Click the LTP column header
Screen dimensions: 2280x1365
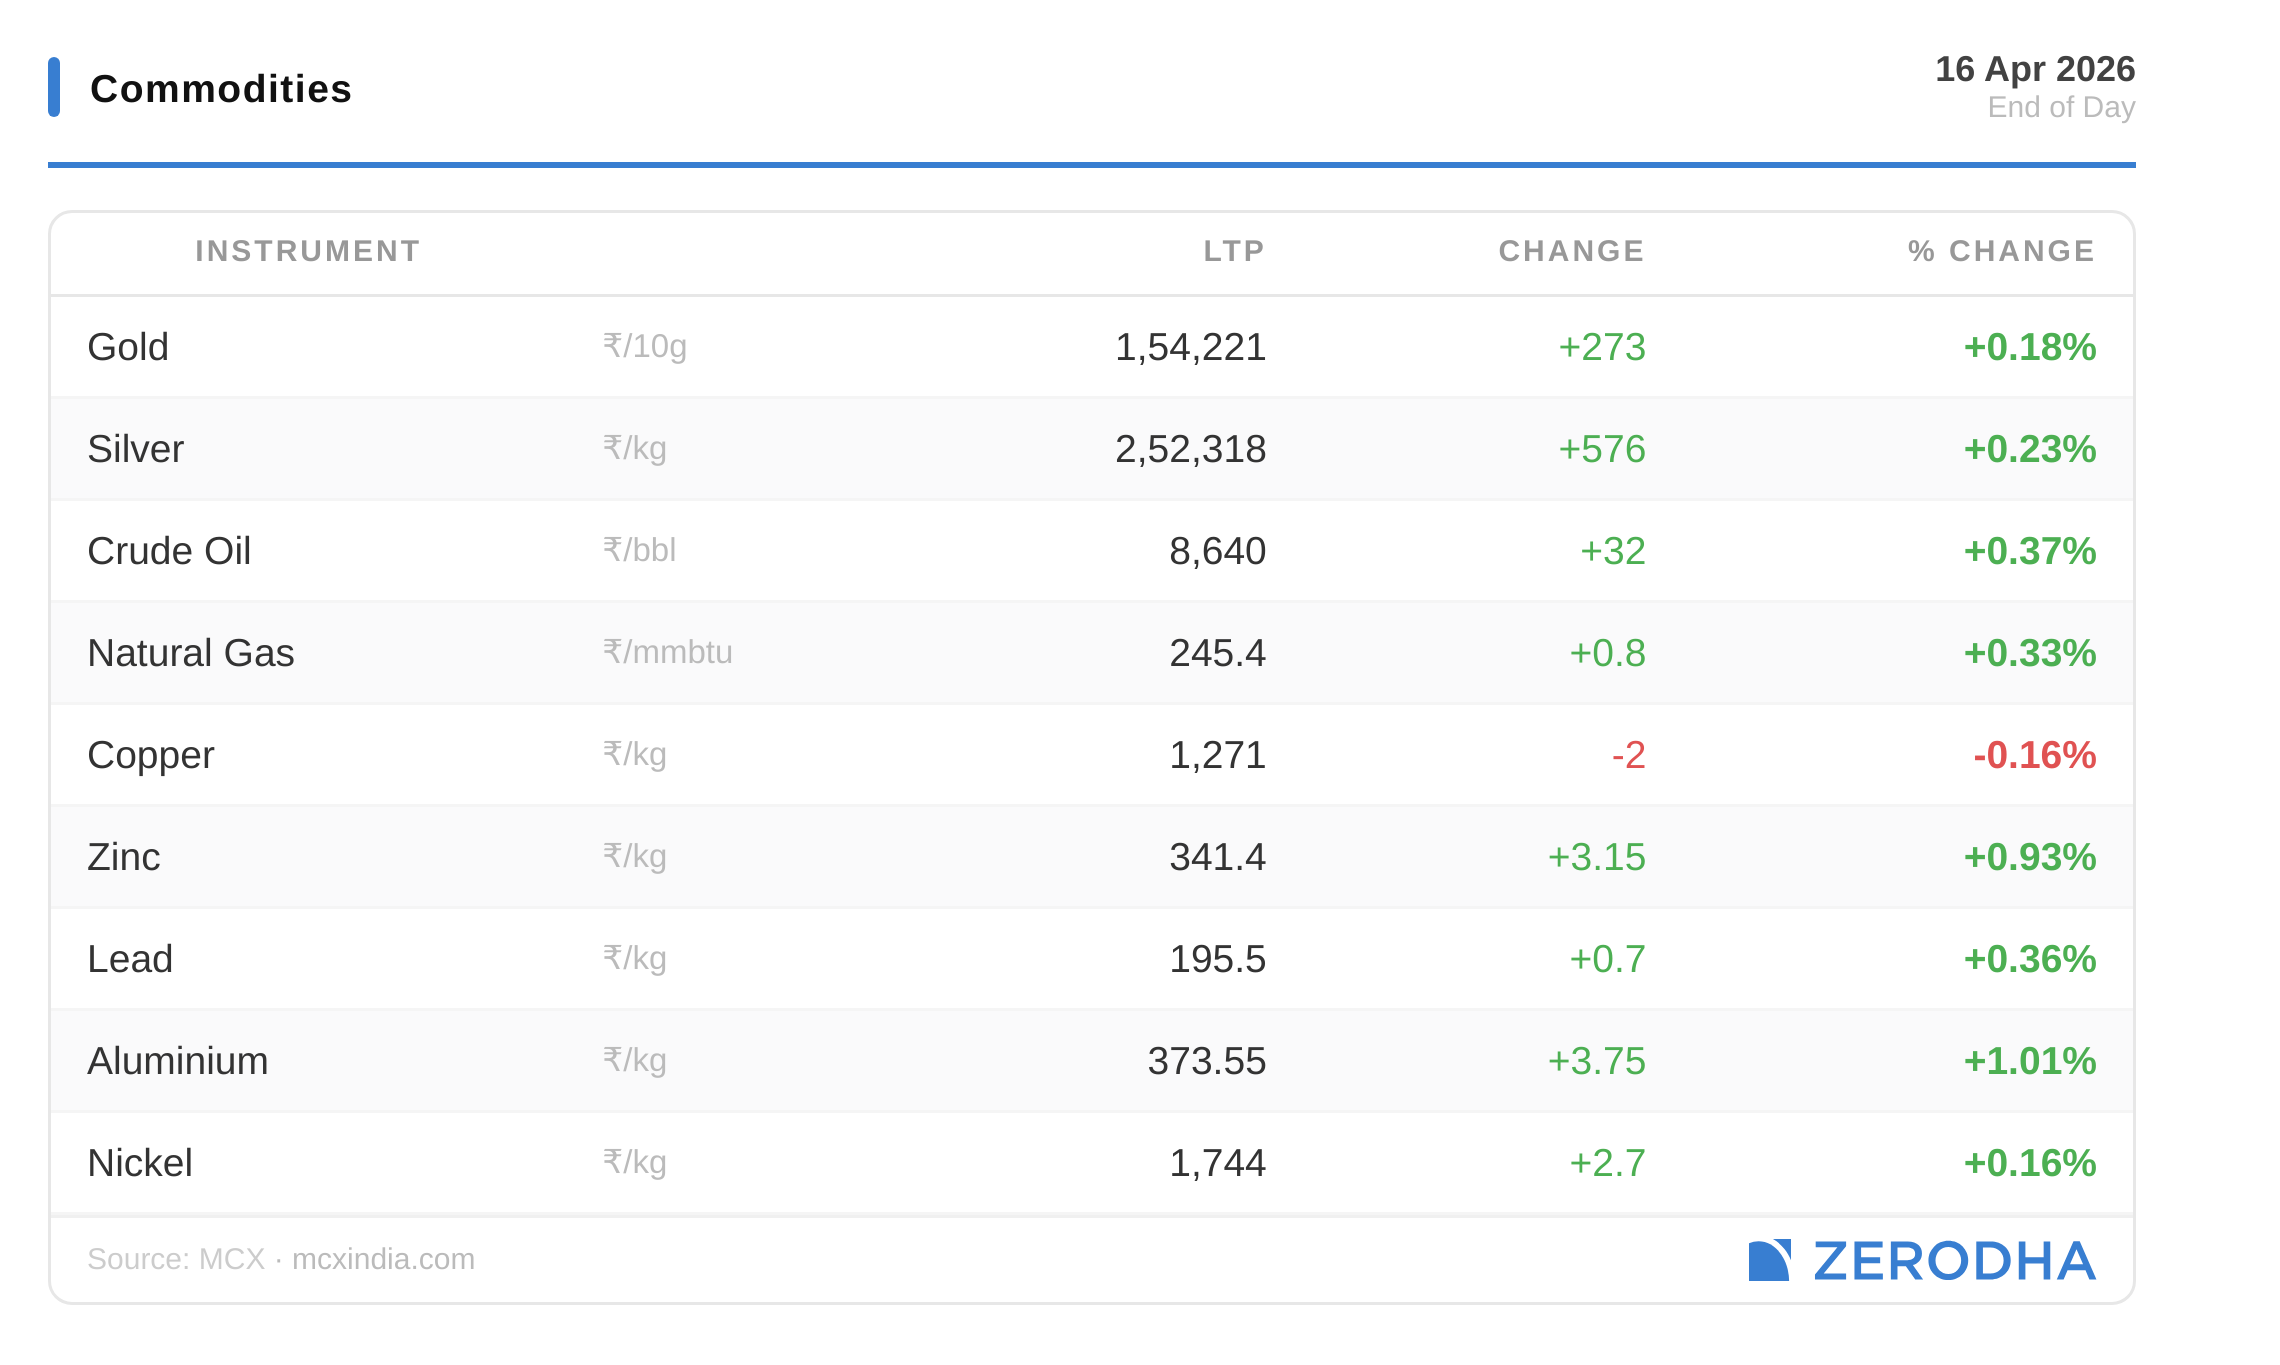[x=1234, y=251]
